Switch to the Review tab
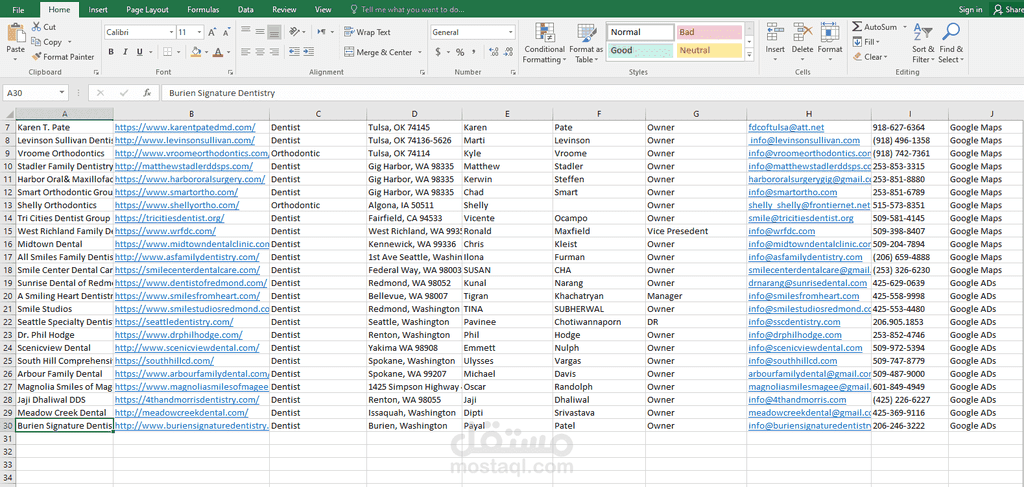 284,9
